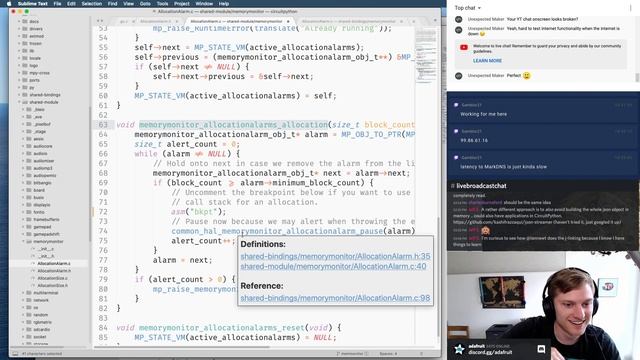This screenshot has height=360, width=640.
Task: Open AllocationSize.c file in sidebar
Action: click(x=53, y=278)
